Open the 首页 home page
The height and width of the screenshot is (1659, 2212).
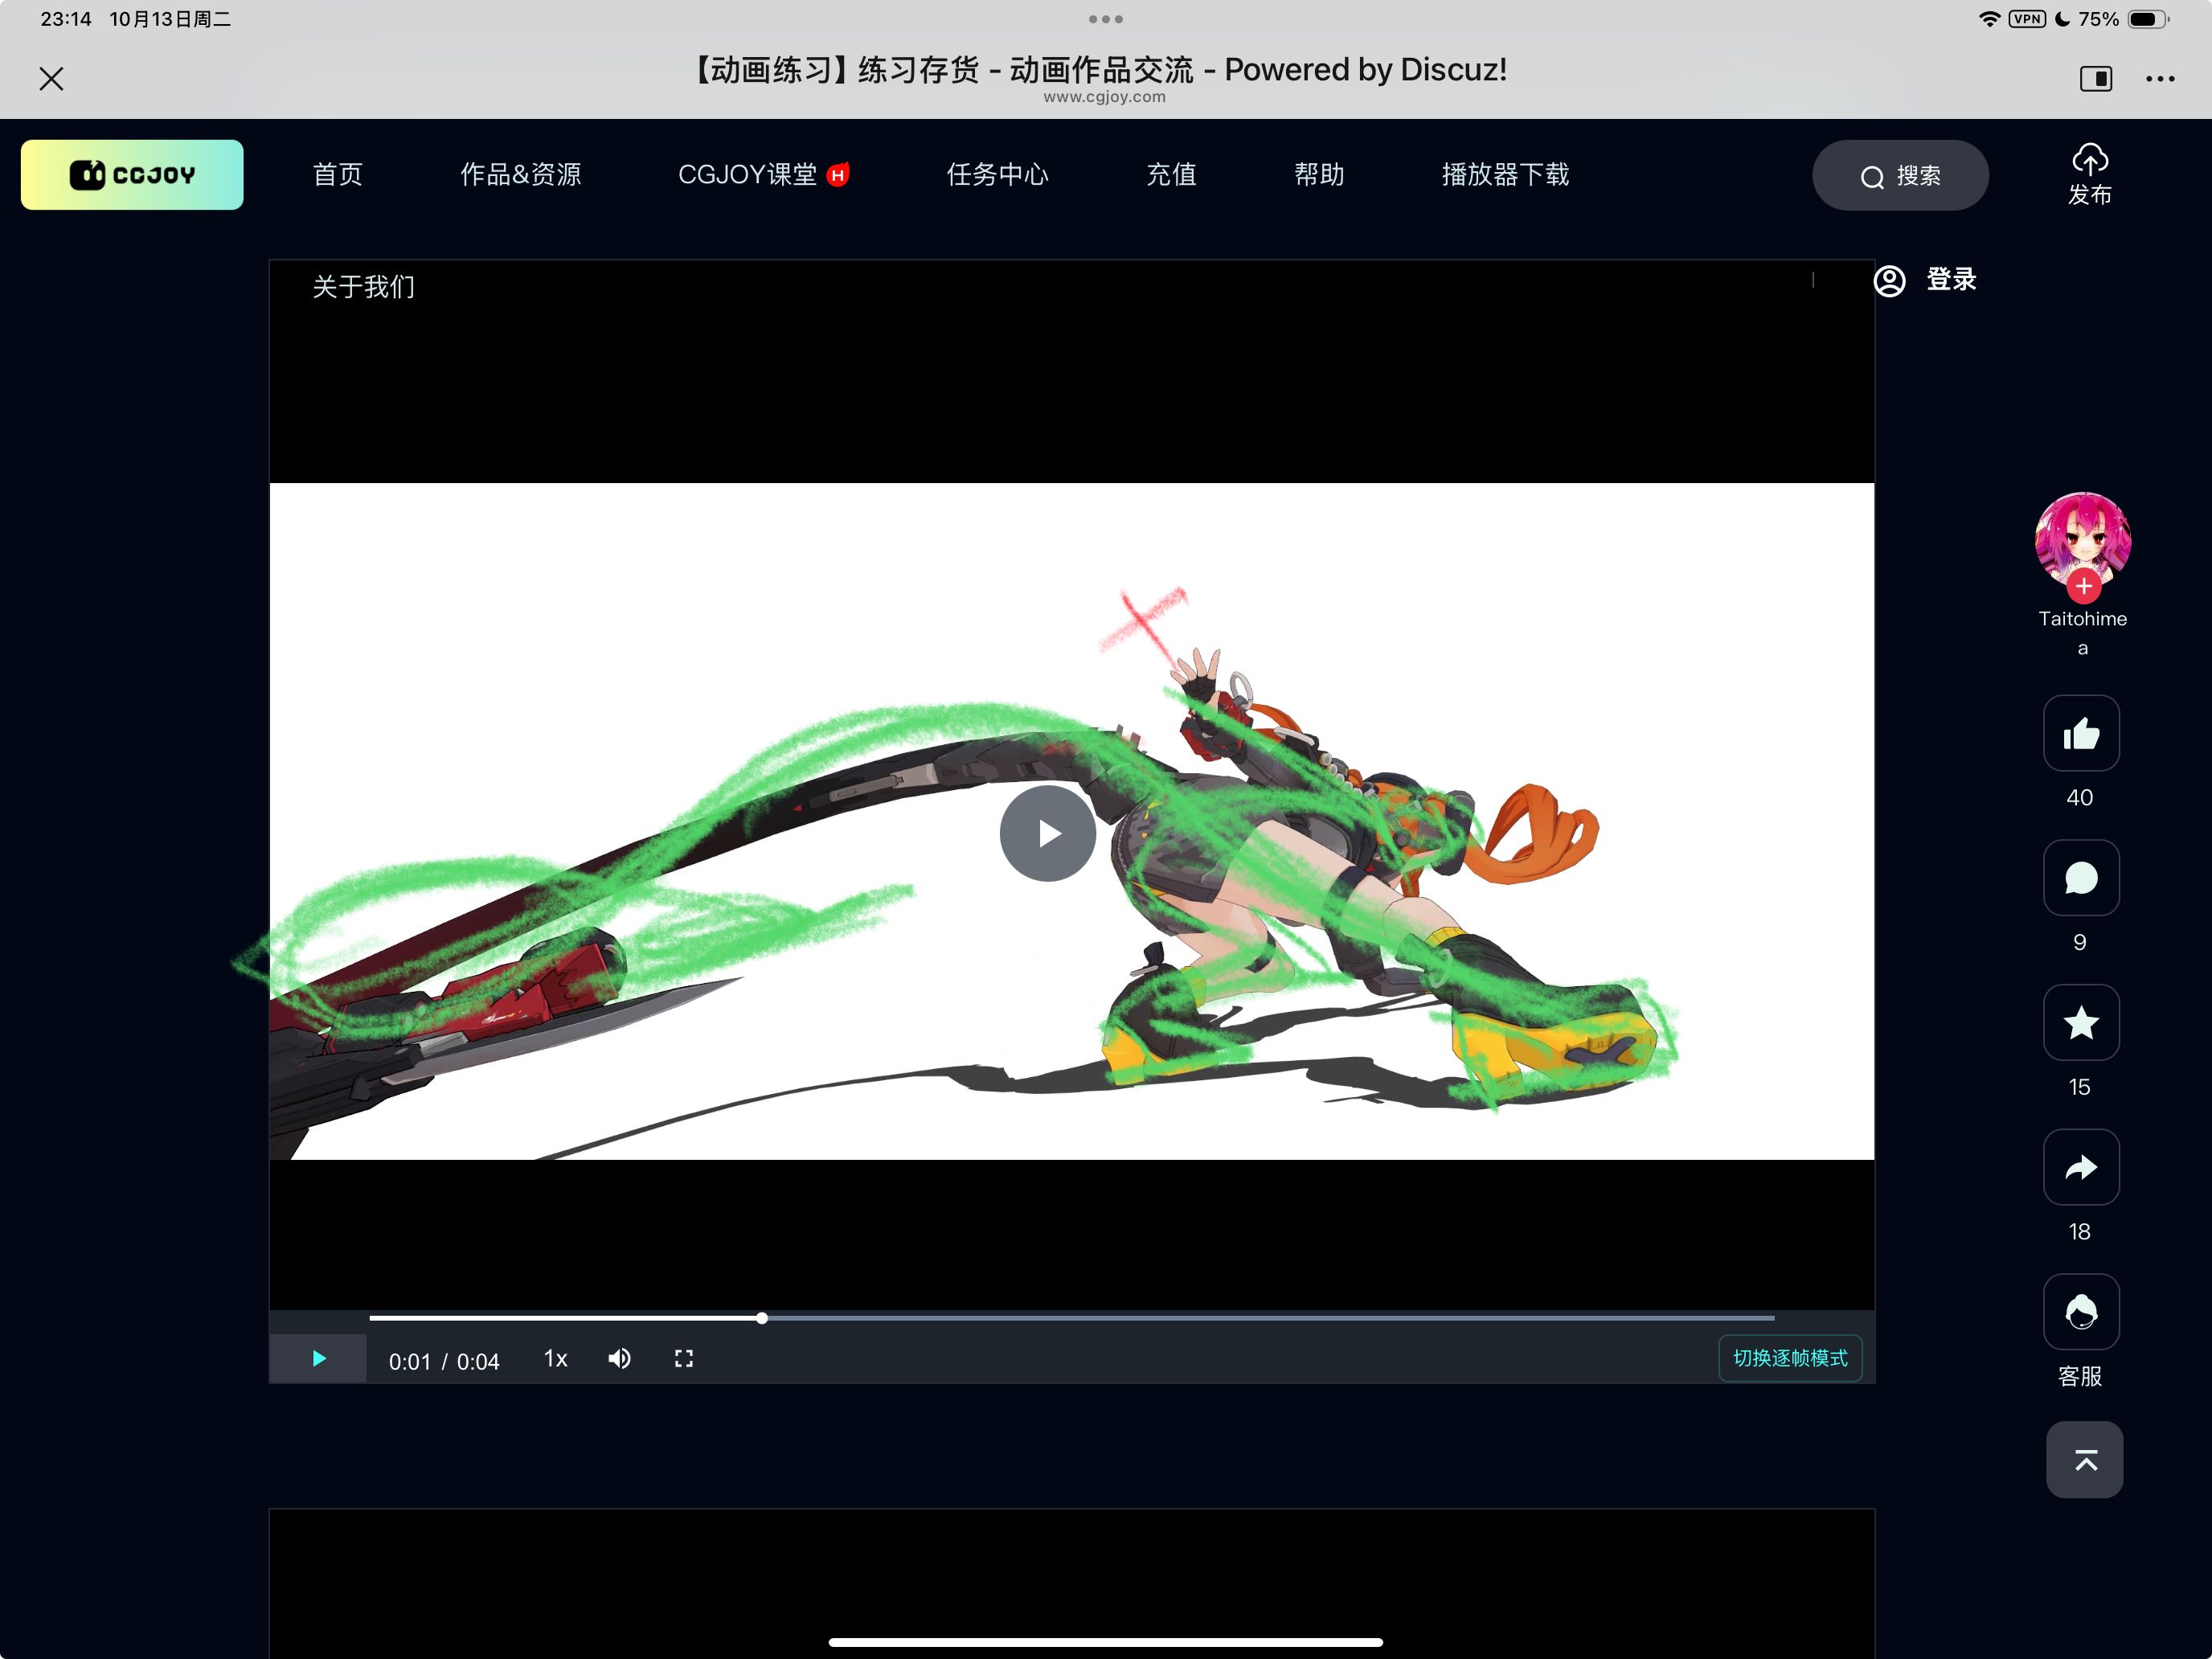pyautogui.click(x=337, y=175)
